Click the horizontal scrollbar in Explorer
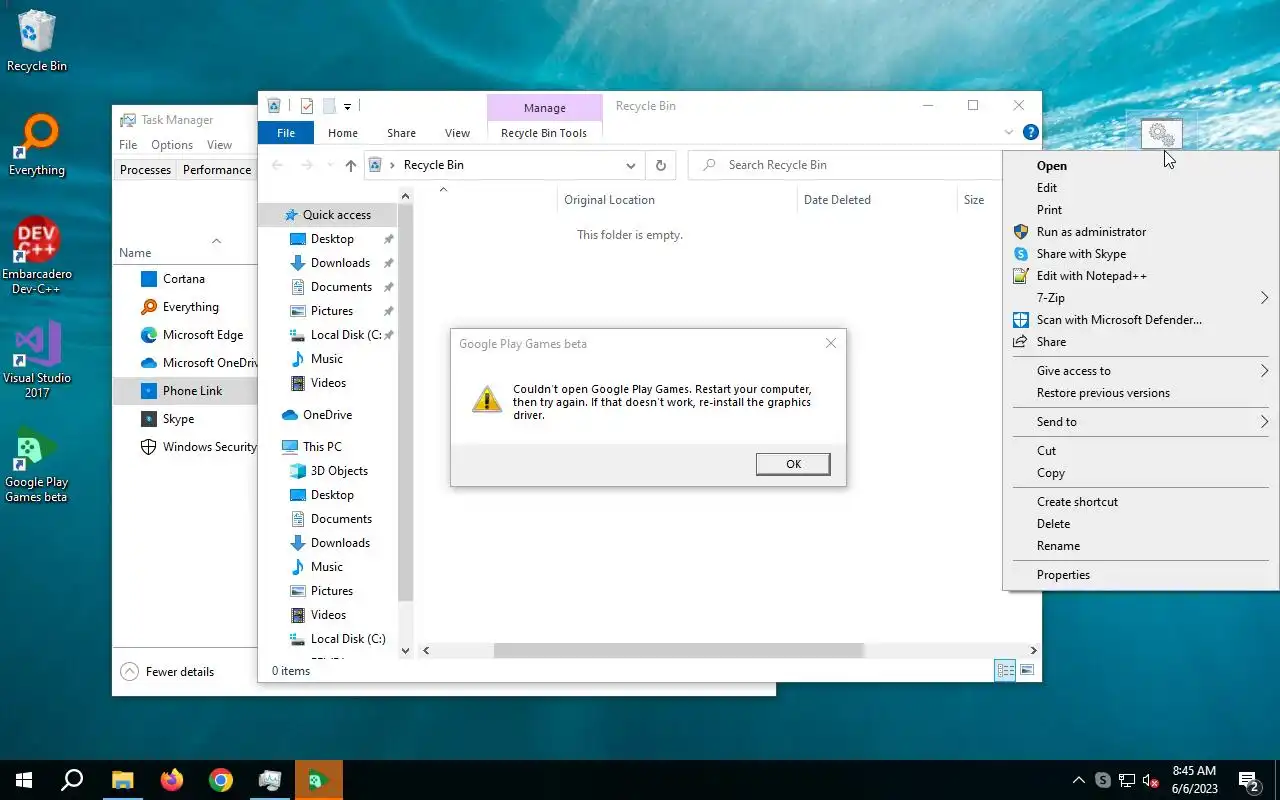1280x800 pixels. (678, 650)
